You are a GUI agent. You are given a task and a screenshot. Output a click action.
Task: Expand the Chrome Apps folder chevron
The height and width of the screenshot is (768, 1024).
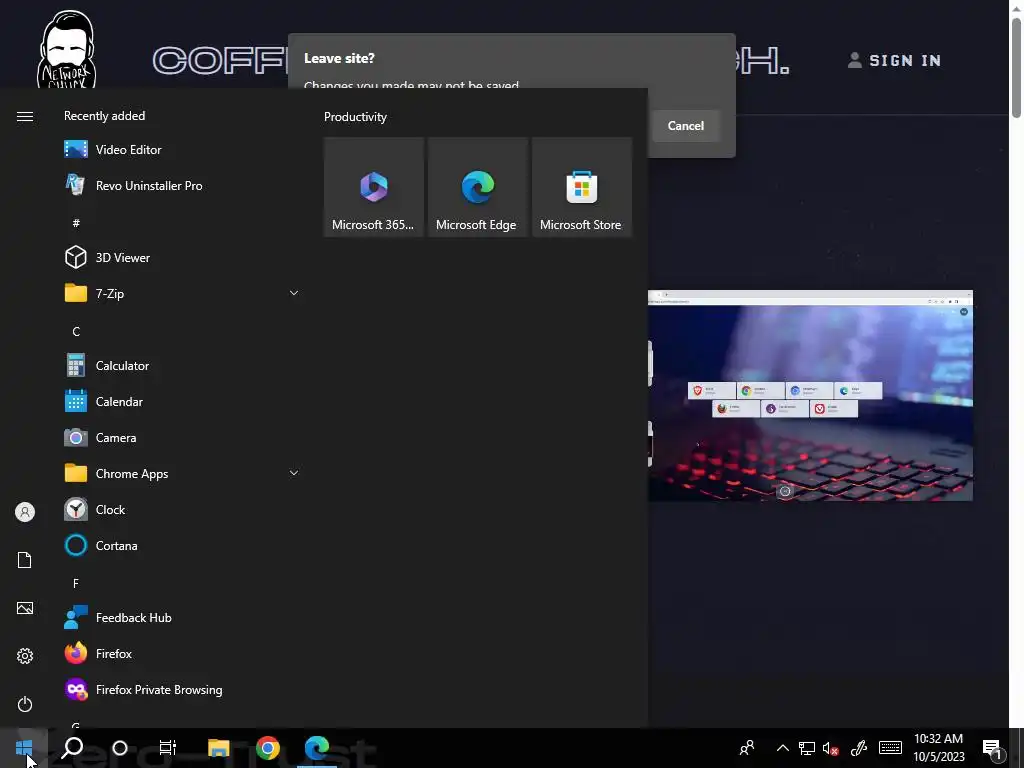click(x=294, y=473)
